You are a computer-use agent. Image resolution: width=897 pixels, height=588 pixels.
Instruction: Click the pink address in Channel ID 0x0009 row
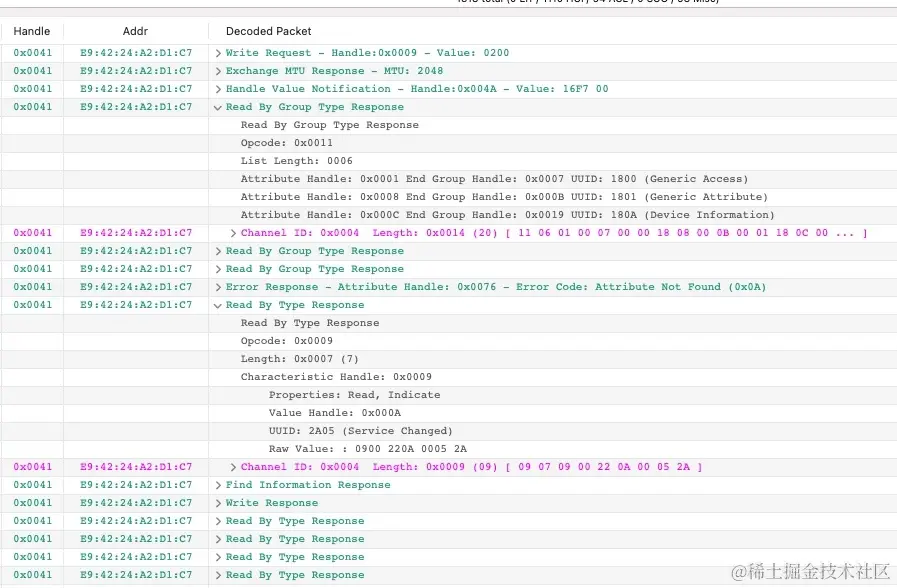pos(136,467)
